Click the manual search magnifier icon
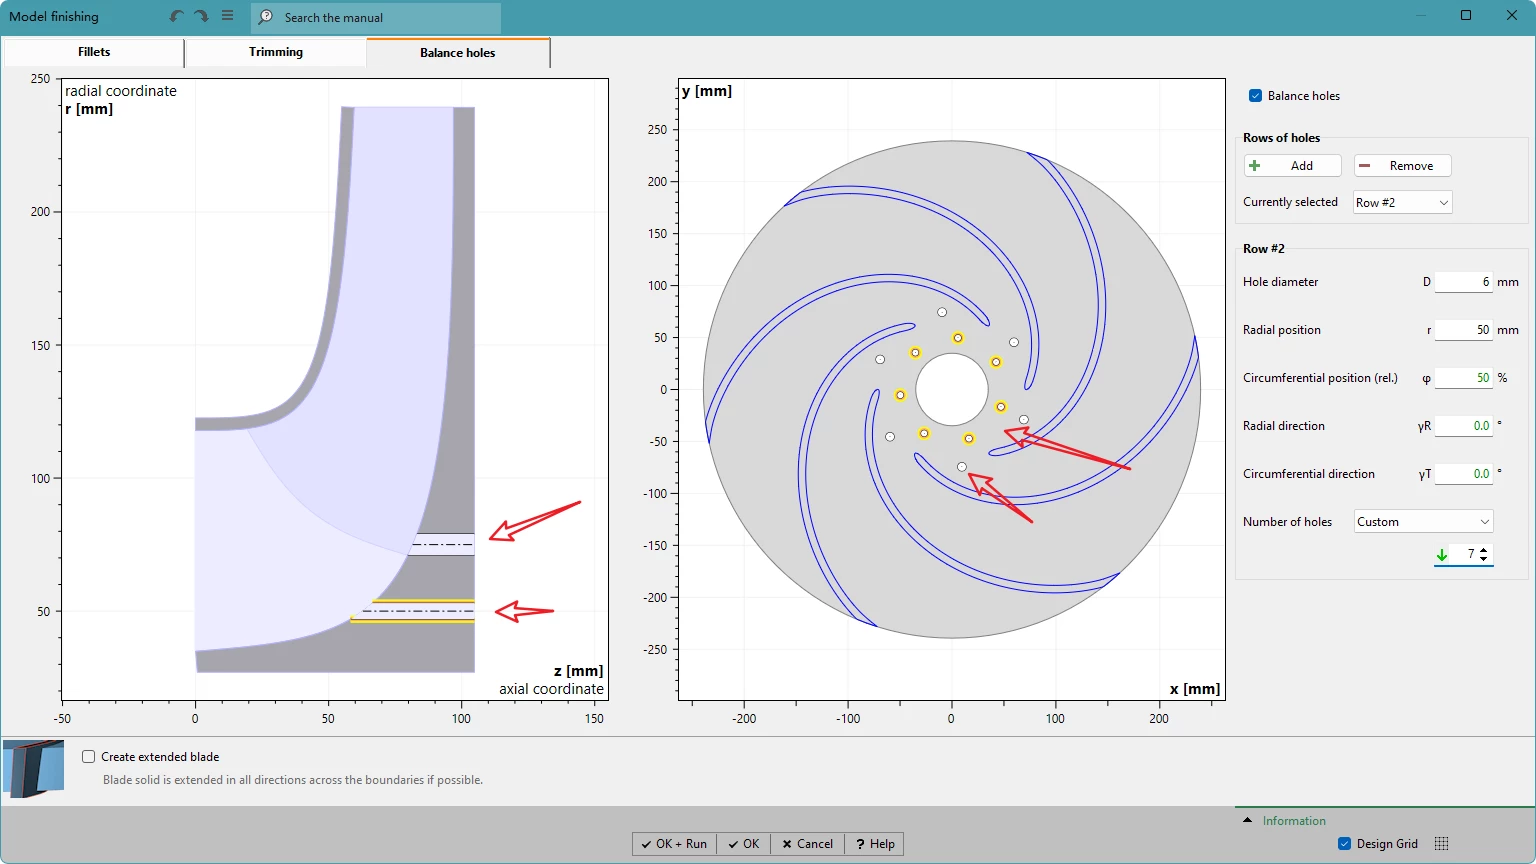This screenshot has height=864, width=1536. click(266, 17)
